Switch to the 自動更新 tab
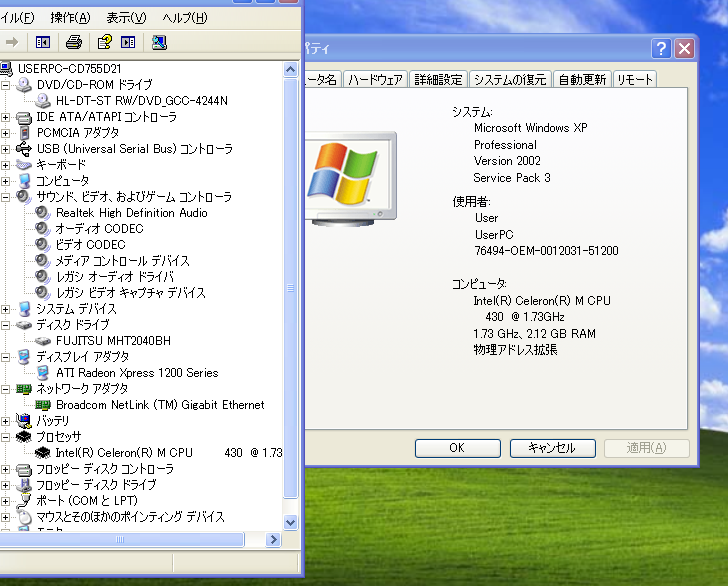Viewport: 728px width, 586px height. click(x=582, y=79)
